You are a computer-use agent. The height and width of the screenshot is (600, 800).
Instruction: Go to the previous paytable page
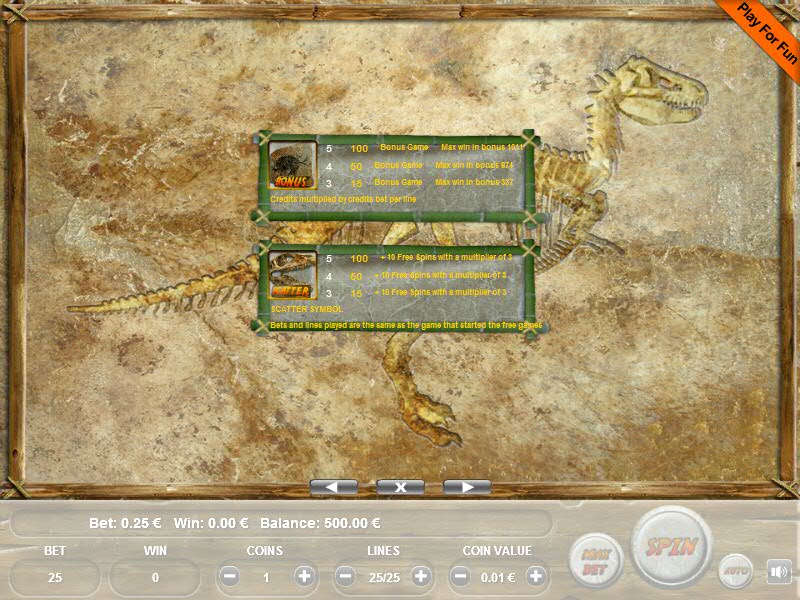(334, 487)
